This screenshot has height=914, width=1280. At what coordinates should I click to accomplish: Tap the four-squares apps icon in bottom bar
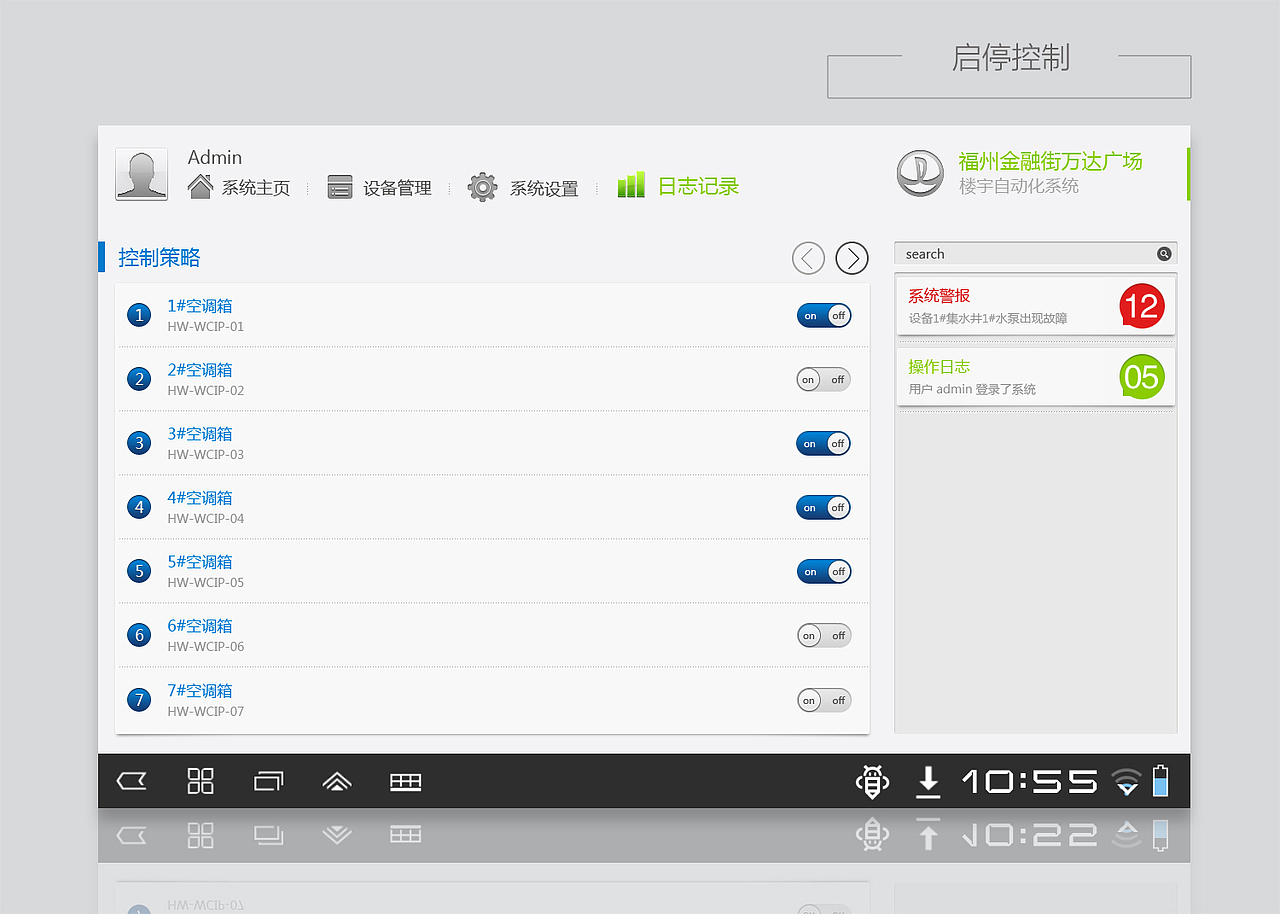[x=201, y=781]
